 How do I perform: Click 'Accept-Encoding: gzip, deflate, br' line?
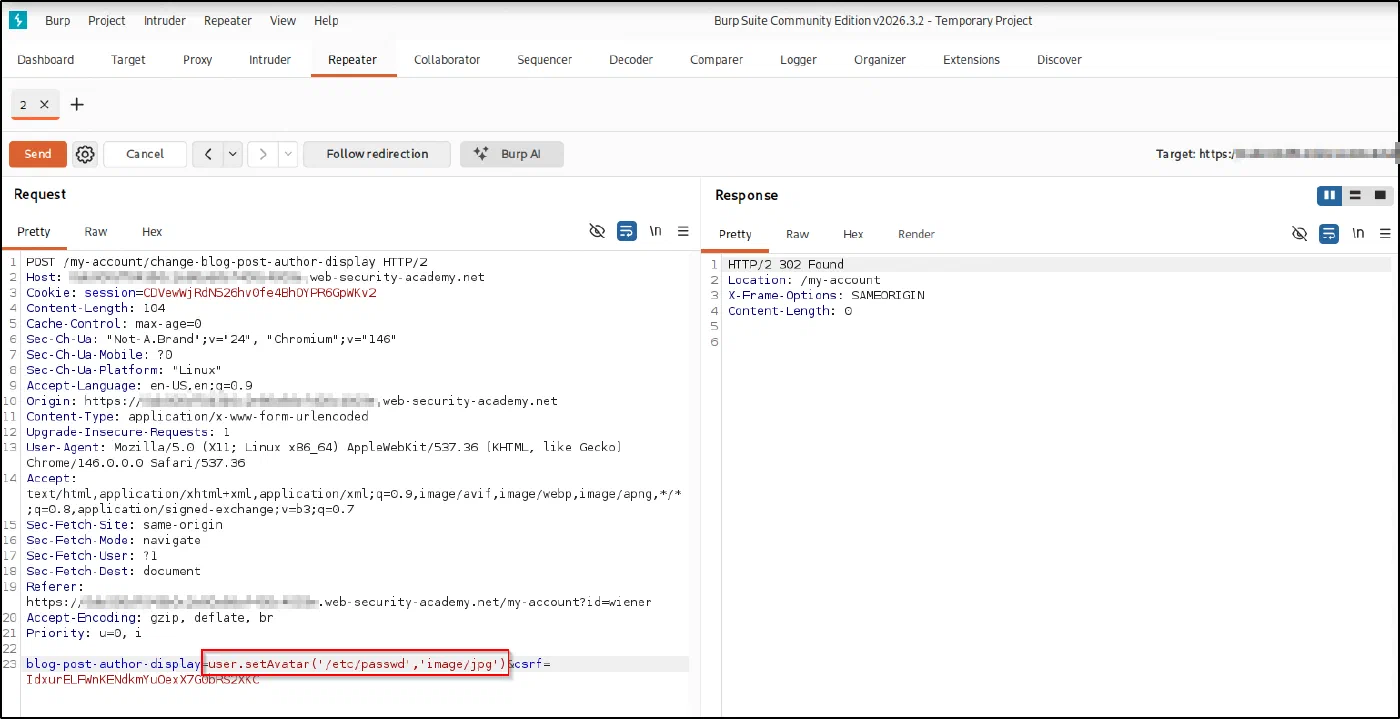coord(149,618)
